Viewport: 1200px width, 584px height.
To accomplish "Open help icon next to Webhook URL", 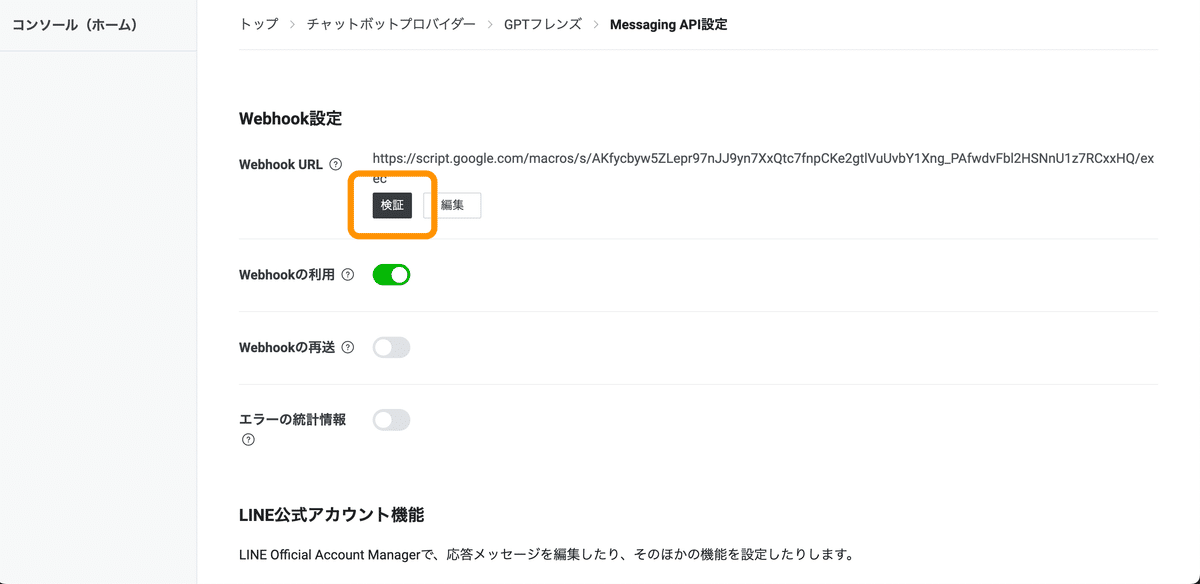I will point(335,165).
